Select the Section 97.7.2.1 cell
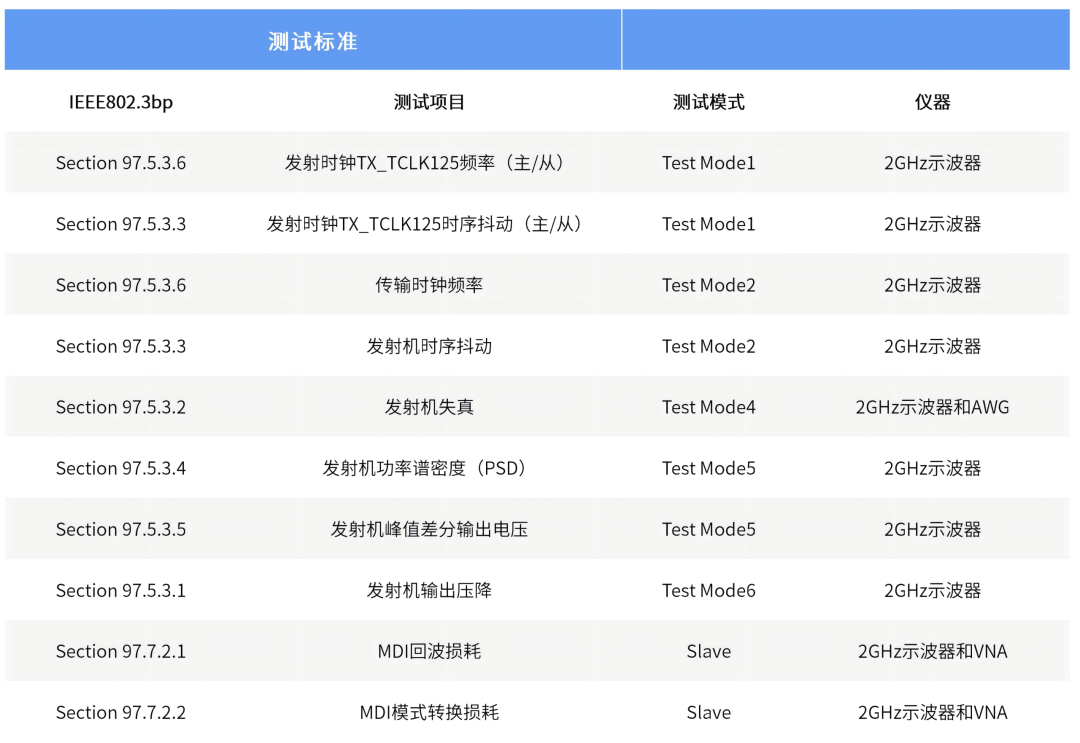 click(x=121, y=651)
